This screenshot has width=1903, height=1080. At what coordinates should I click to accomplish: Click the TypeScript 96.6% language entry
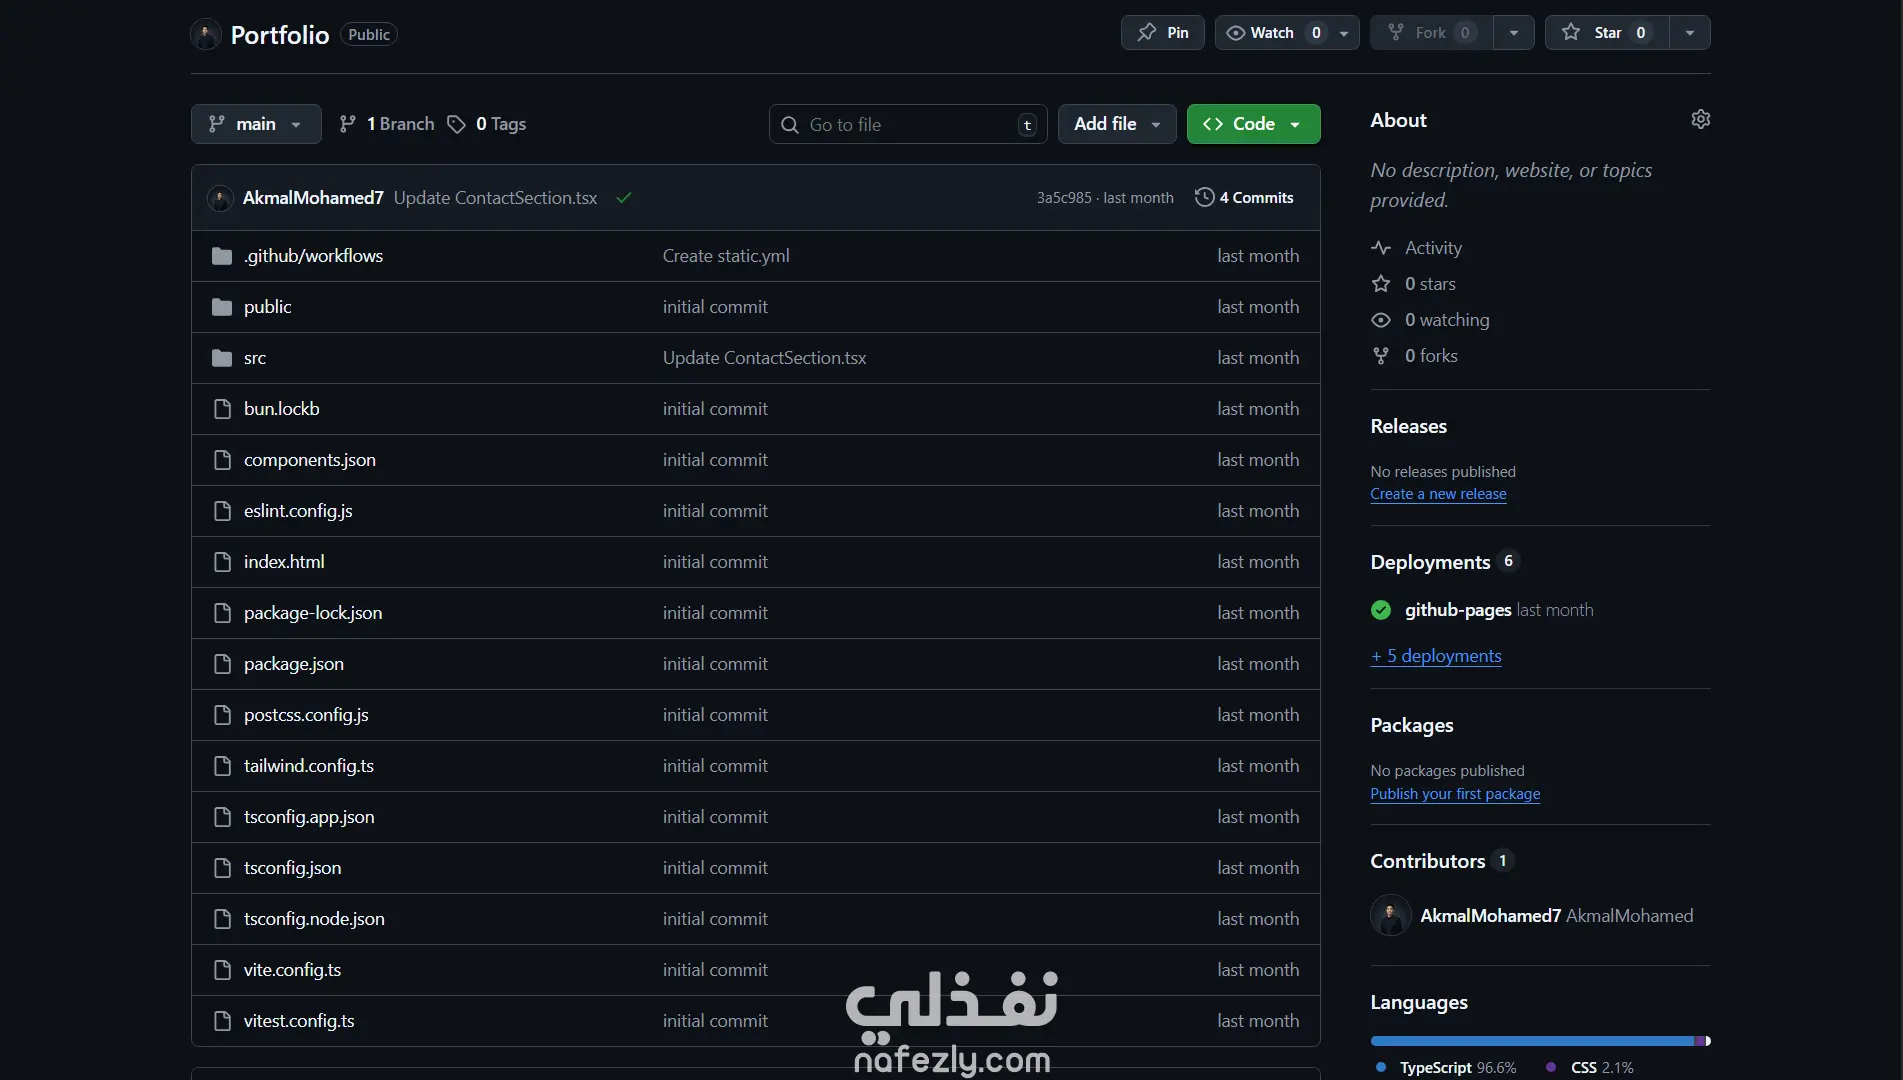(1446, 1068)
